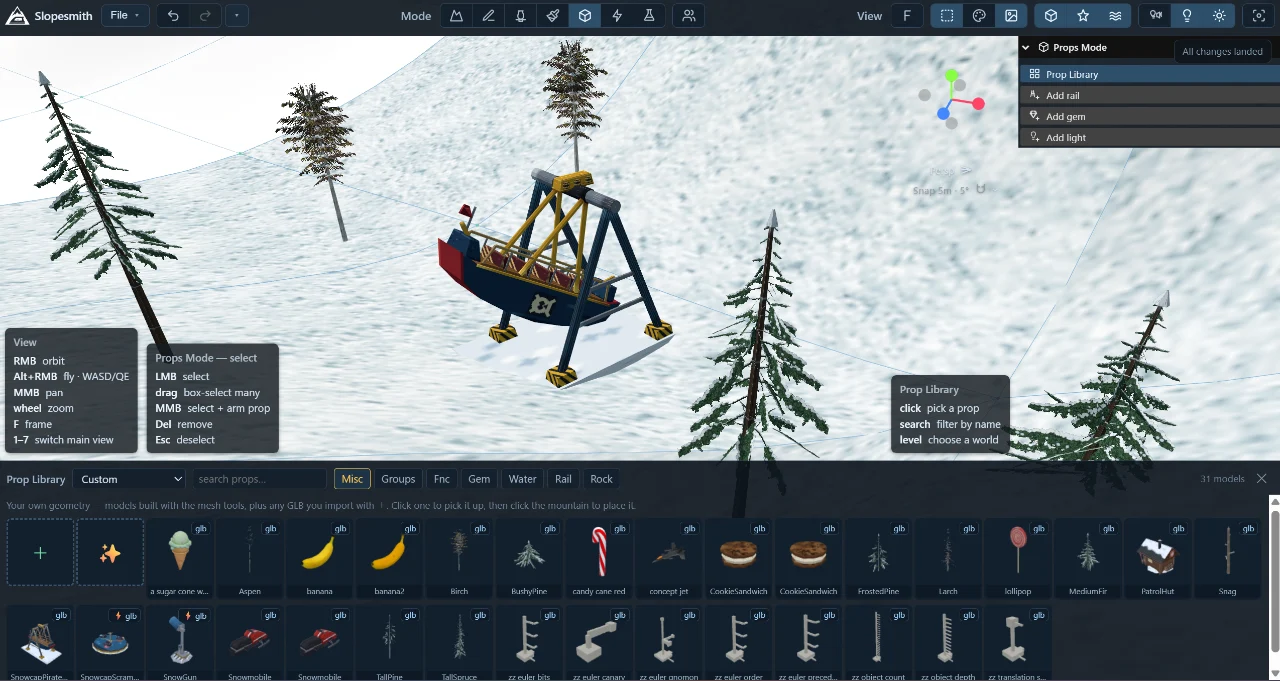Click the recenter view focus icon
The height and width of the screenshot is (681, 1280).
(x=1258, y=16)
